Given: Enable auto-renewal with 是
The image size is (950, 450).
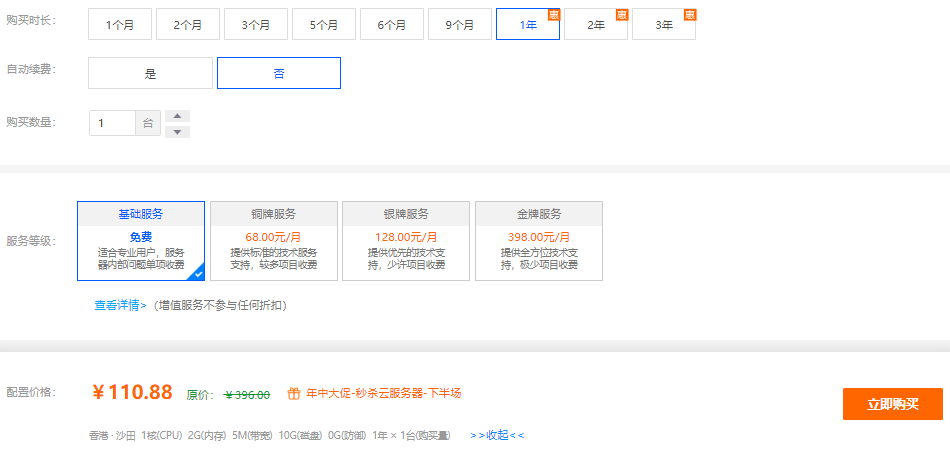Looking at the screenshot, I should (x=151, y=73).
